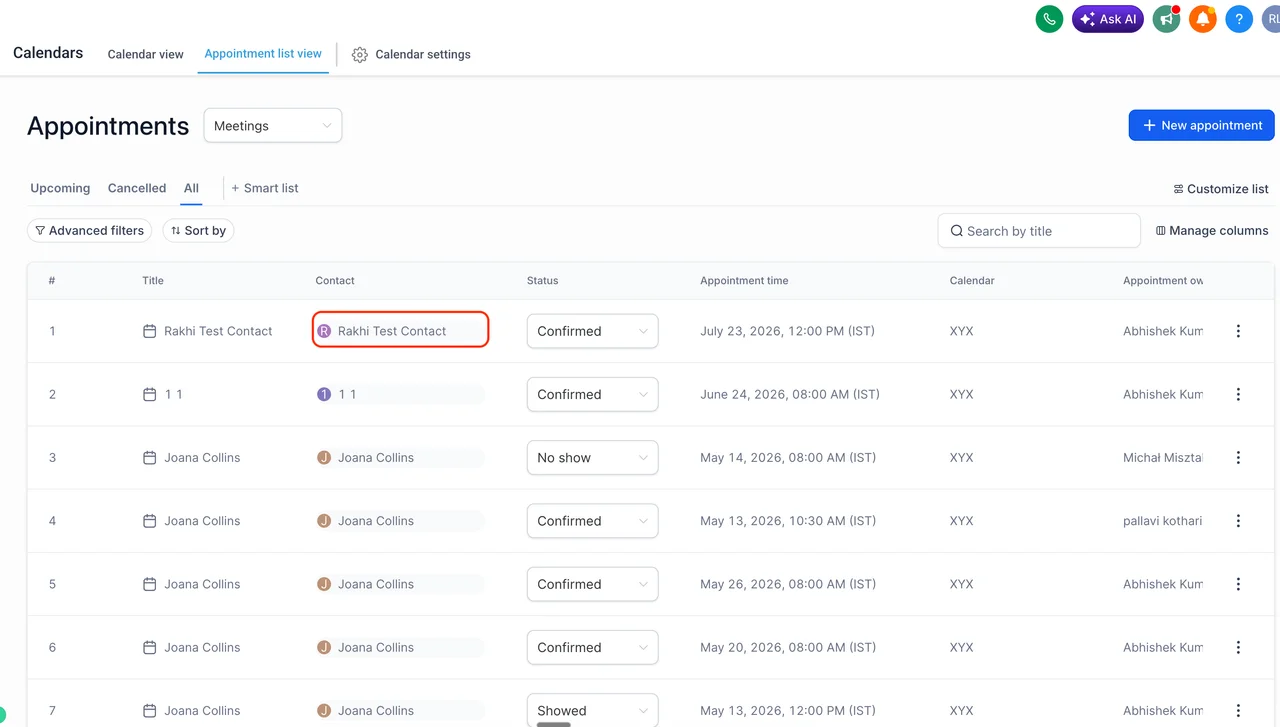Switch to Calendar view tab

pyautogui.click(x=146, y=54)
